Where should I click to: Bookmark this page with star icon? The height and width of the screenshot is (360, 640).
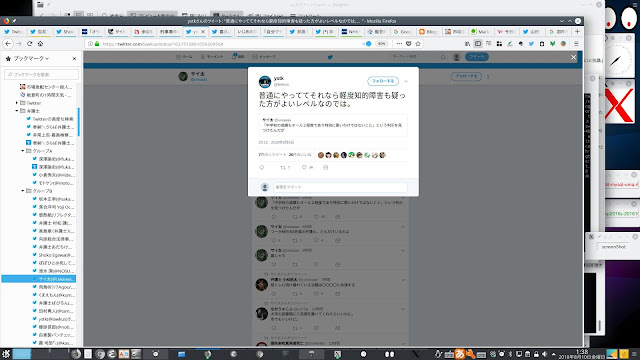coord(418,44)
